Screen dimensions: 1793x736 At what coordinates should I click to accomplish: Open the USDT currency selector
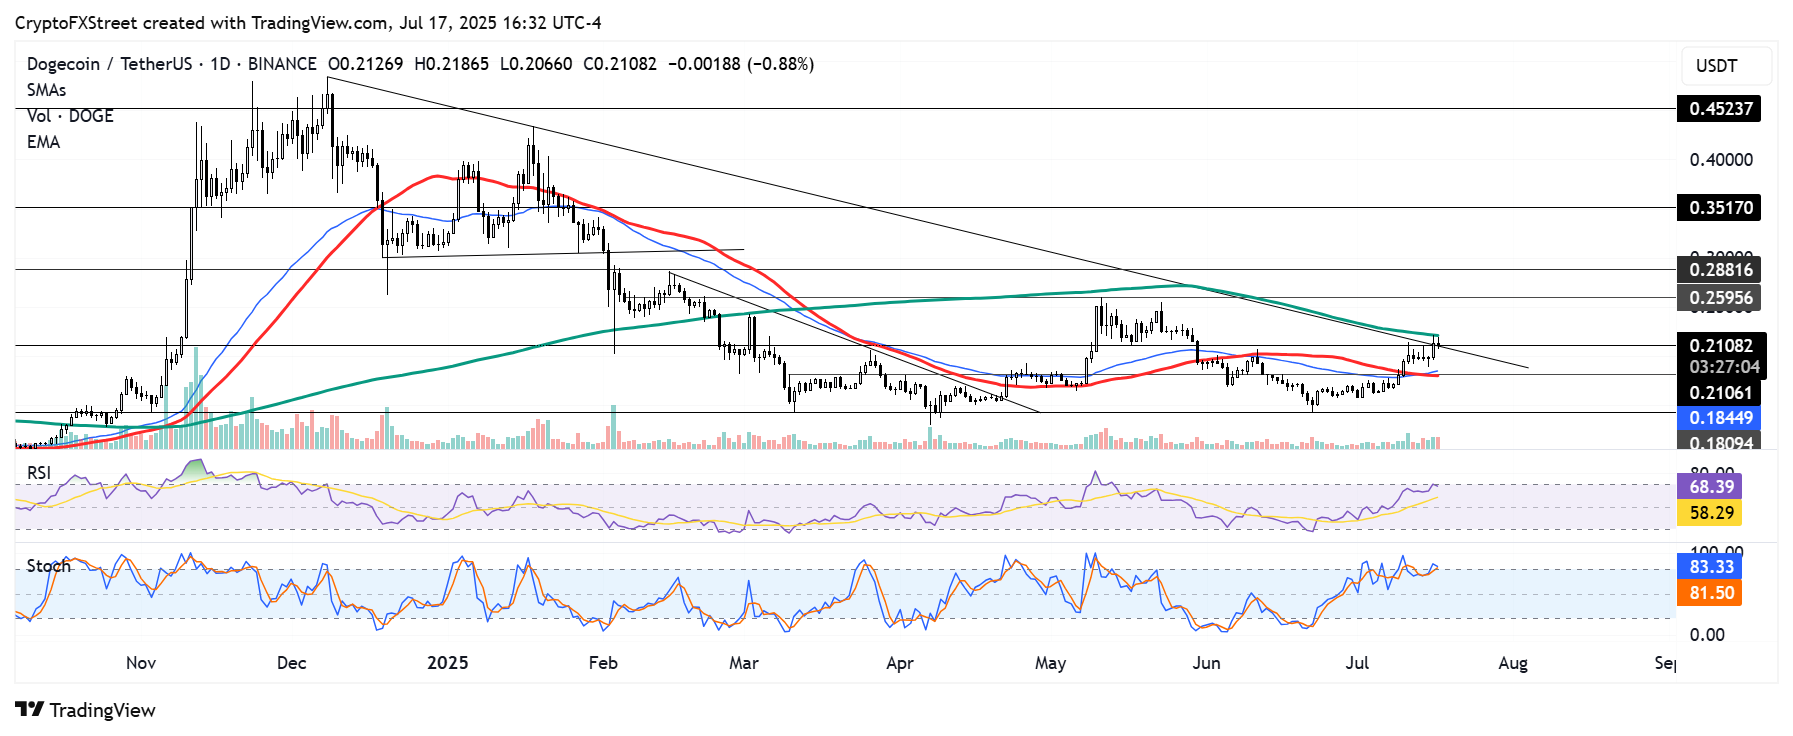click(1716, 66)
